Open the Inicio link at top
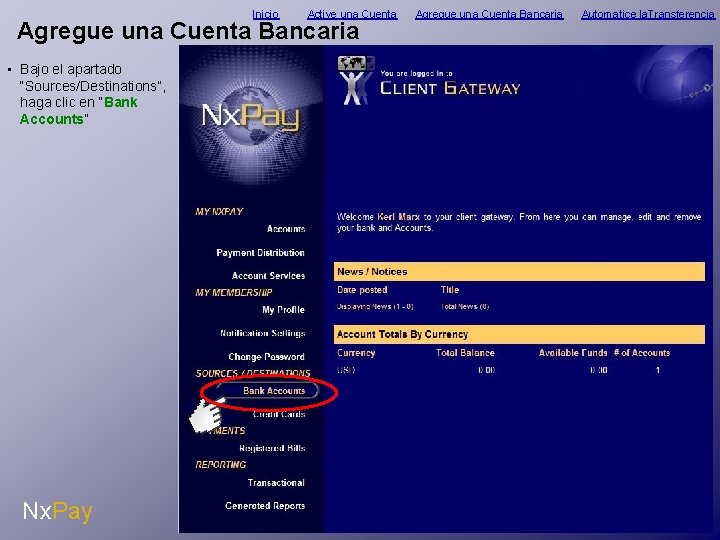This screenshot has width=720, height=540. coord(265,14)
